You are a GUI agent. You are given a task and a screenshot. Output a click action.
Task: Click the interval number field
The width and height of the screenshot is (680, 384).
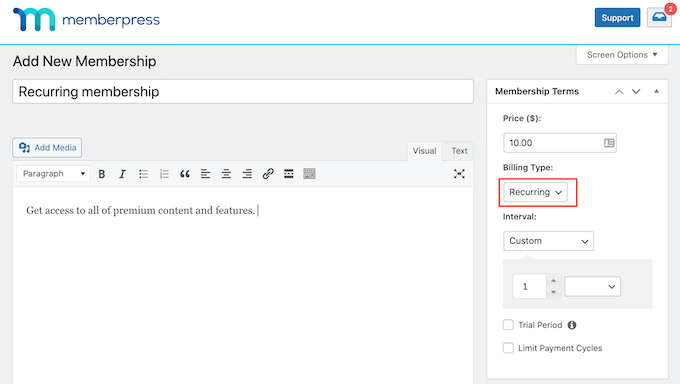(530, 286)
